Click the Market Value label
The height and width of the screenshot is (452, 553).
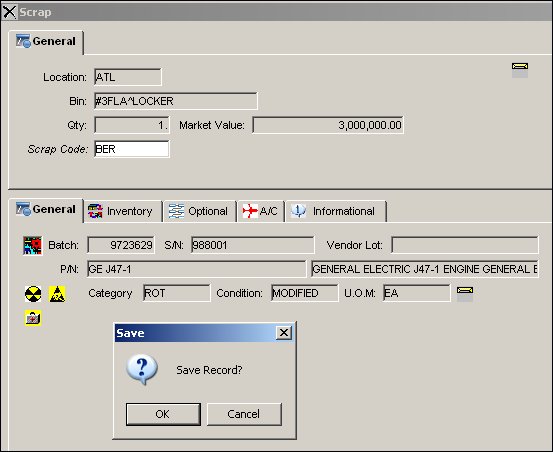(212, 125)
